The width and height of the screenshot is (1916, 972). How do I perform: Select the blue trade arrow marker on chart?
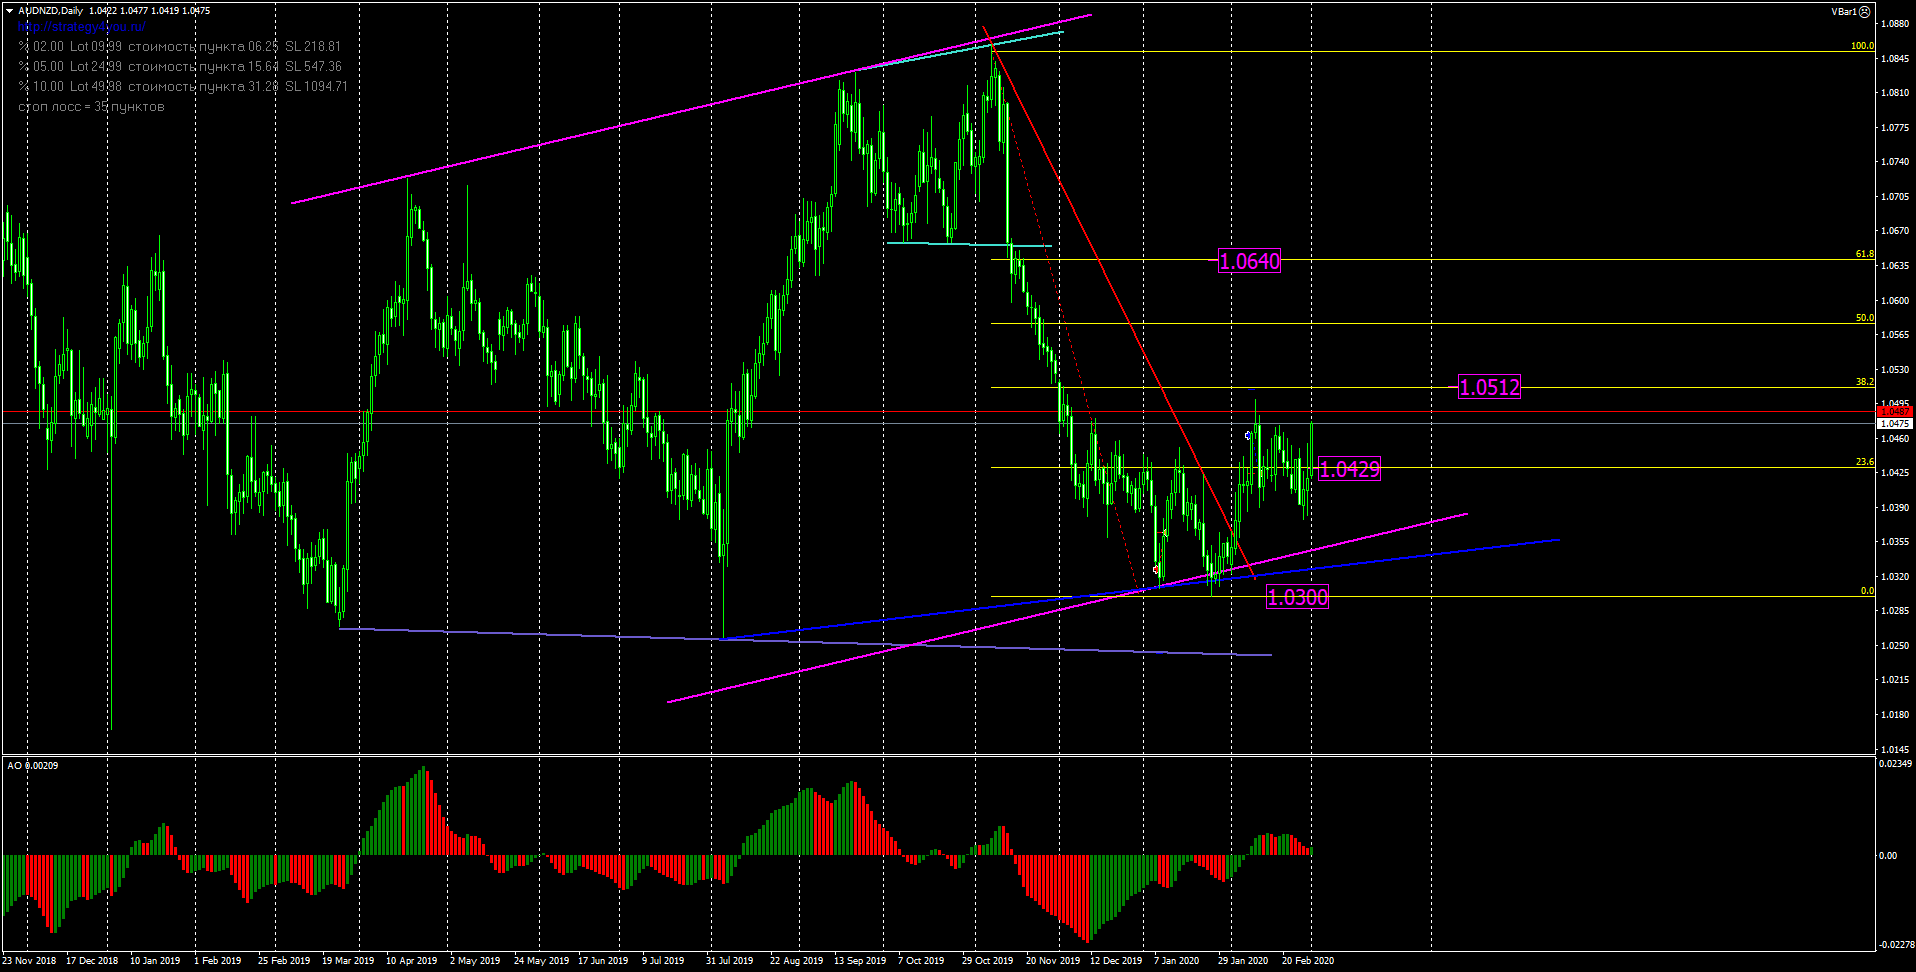click(1248, 436)
